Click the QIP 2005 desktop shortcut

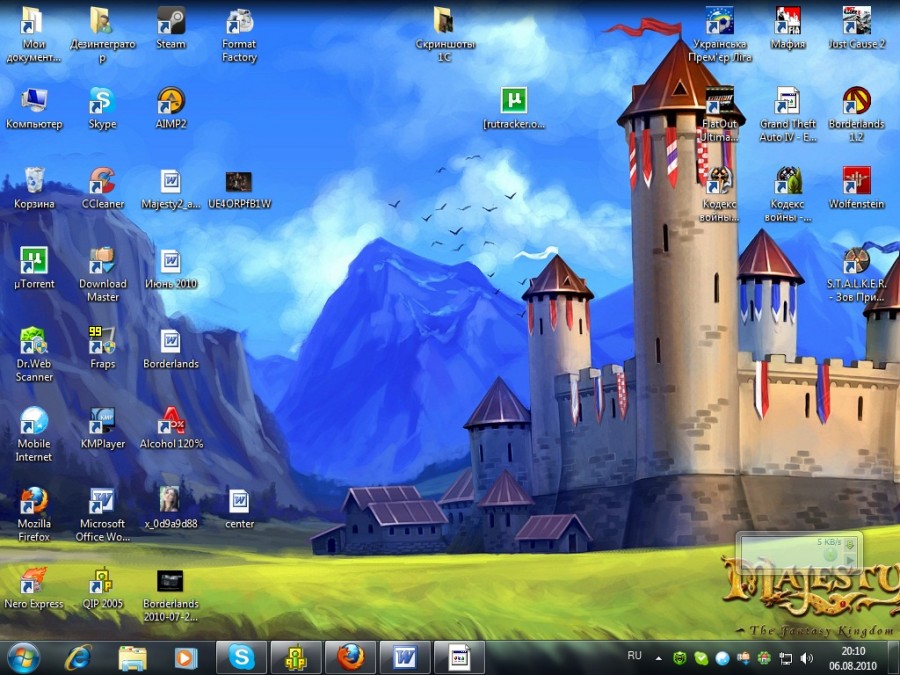click(103, 588)
